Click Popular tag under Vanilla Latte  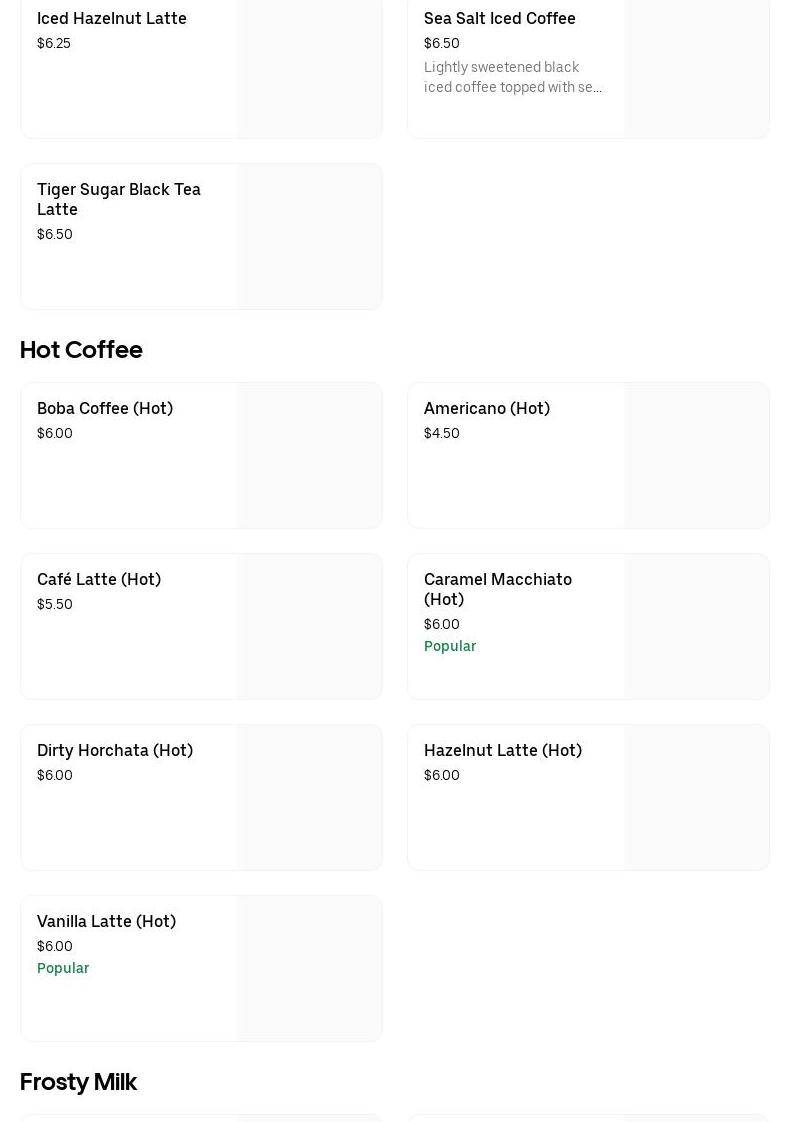pyautogui.click(x=63, y=968)
